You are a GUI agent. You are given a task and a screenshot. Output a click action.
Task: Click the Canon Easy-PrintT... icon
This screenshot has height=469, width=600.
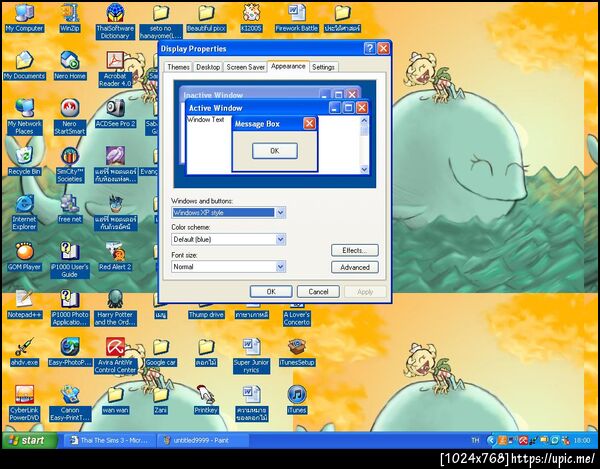point(70,404)
